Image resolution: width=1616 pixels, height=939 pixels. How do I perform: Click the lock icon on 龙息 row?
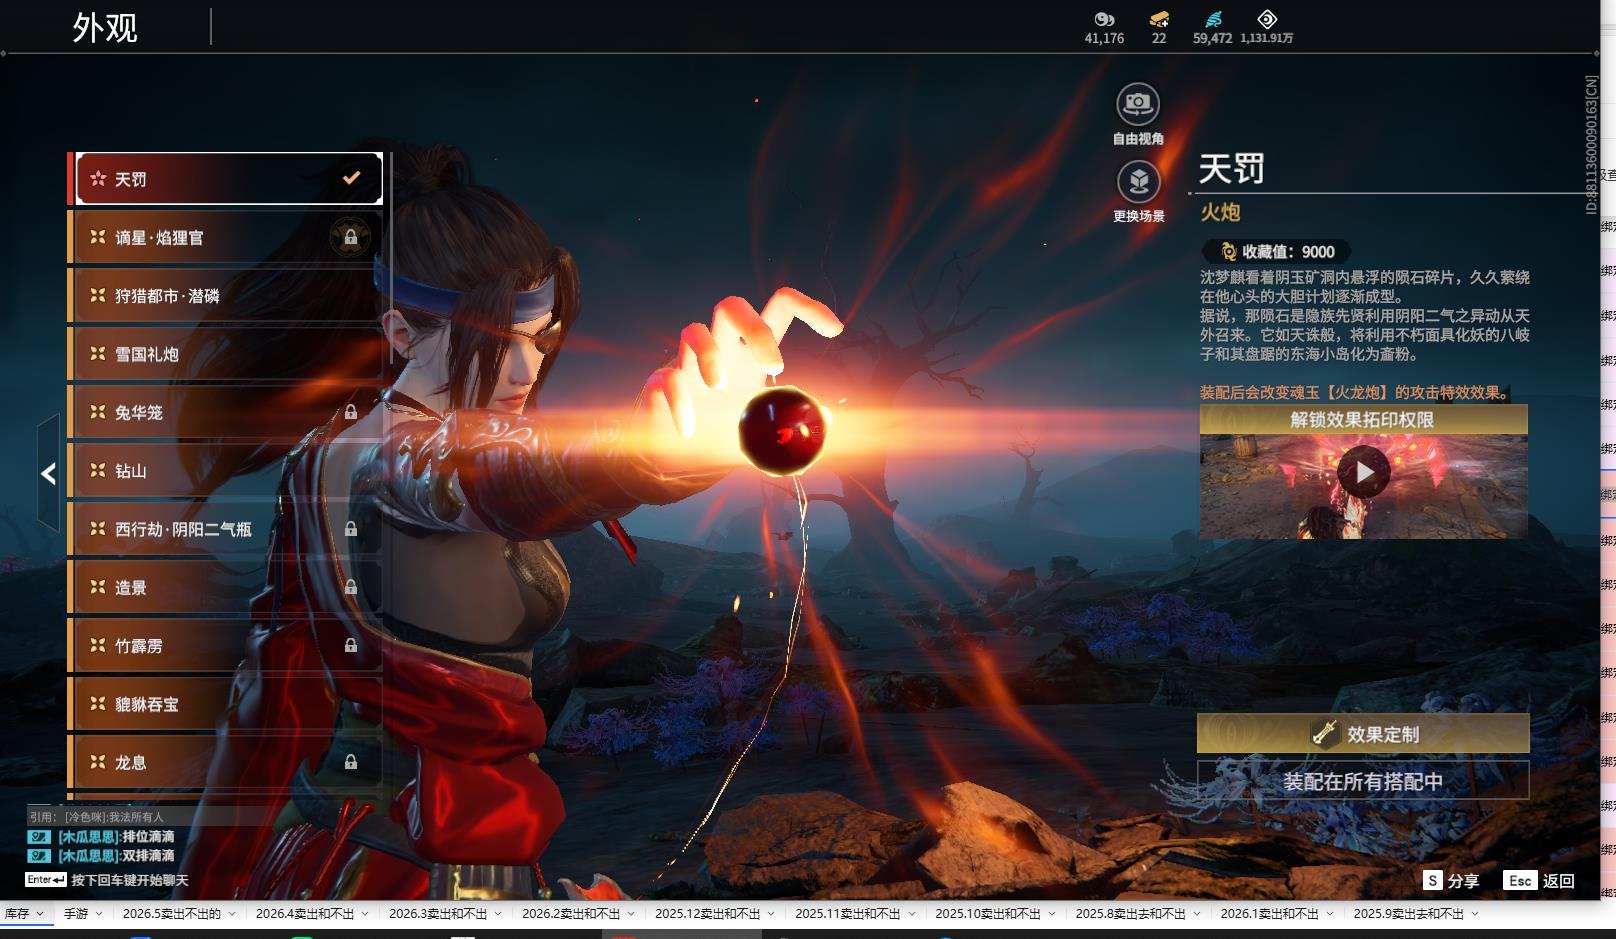click(351, 762)
